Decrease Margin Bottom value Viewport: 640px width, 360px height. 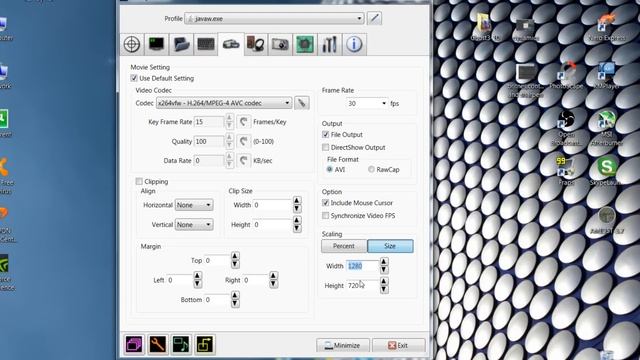click(235, 304)
